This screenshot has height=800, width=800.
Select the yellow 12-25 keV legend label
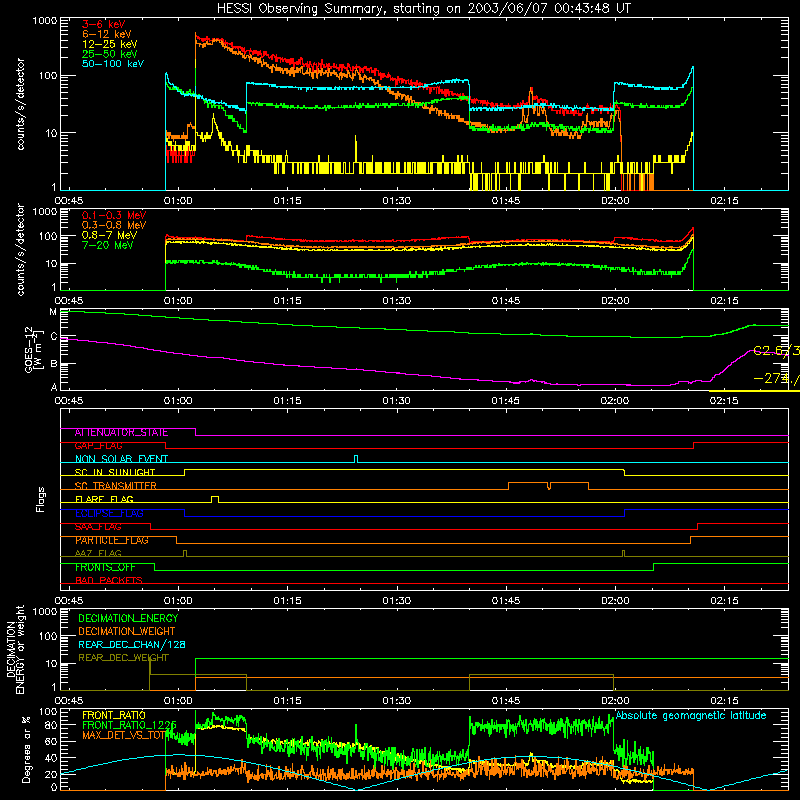click(109, 44)
